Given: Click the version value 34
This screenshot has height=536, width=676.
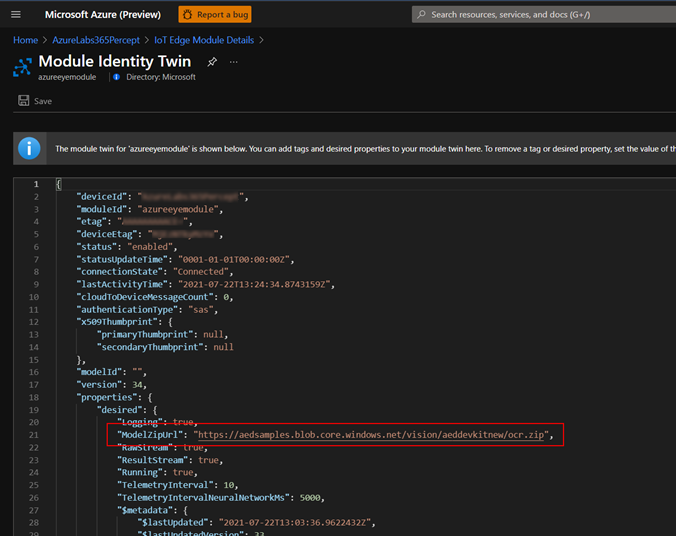Looking at the screenshot, I should tap(138, 384).
